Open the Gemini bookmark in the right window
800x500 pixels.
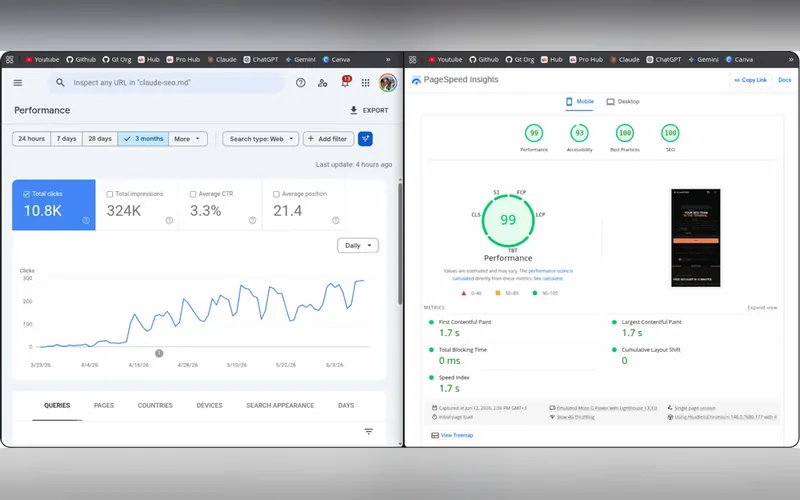(703, 60)
